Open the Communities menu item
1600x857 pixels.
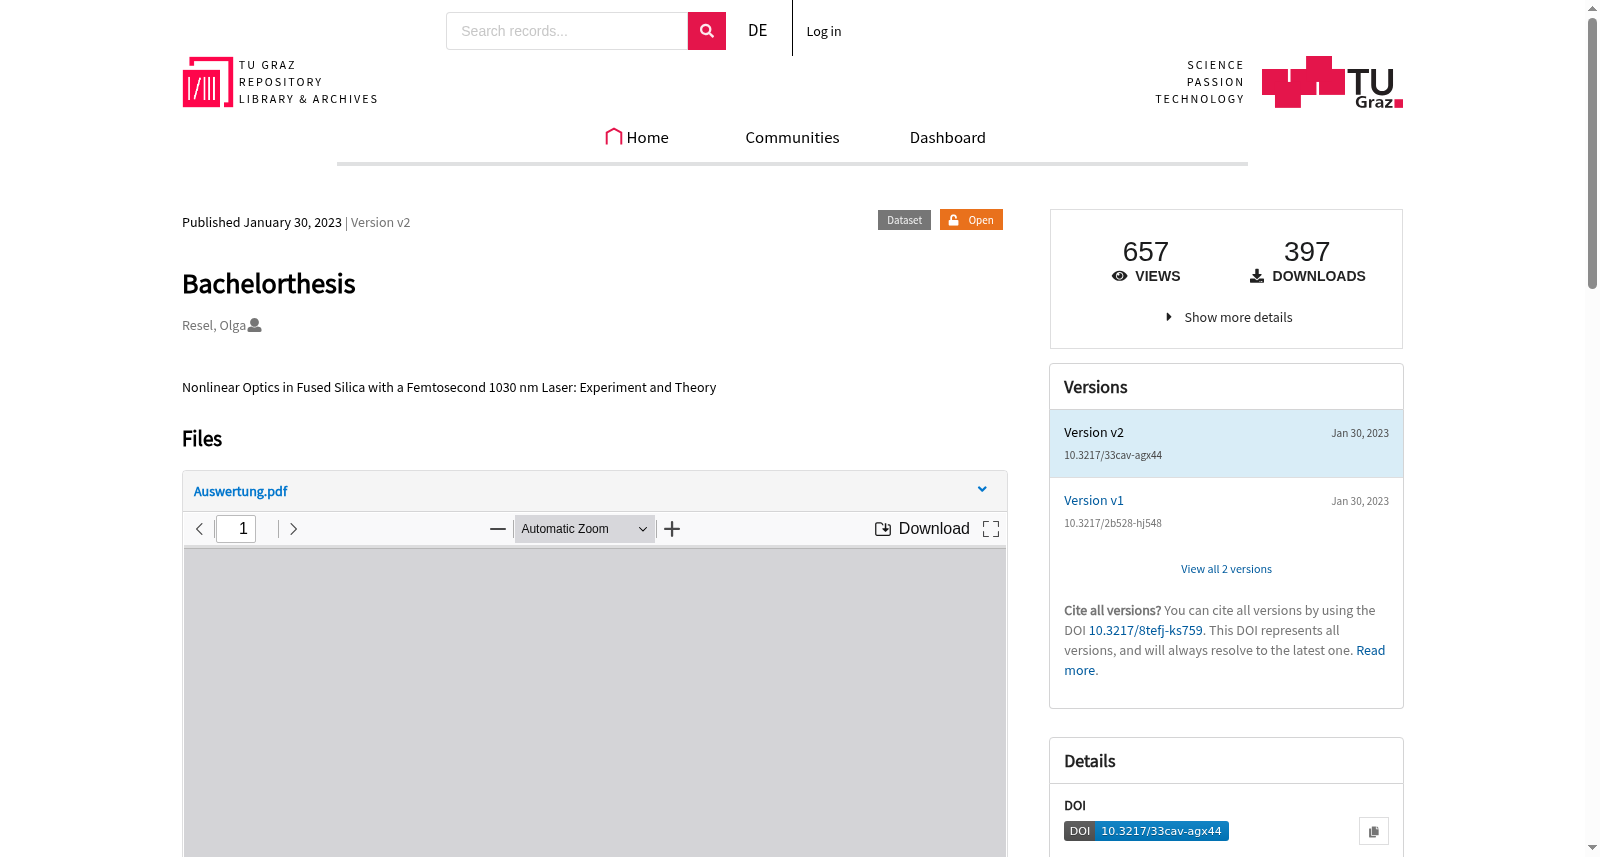coord(792,137)
